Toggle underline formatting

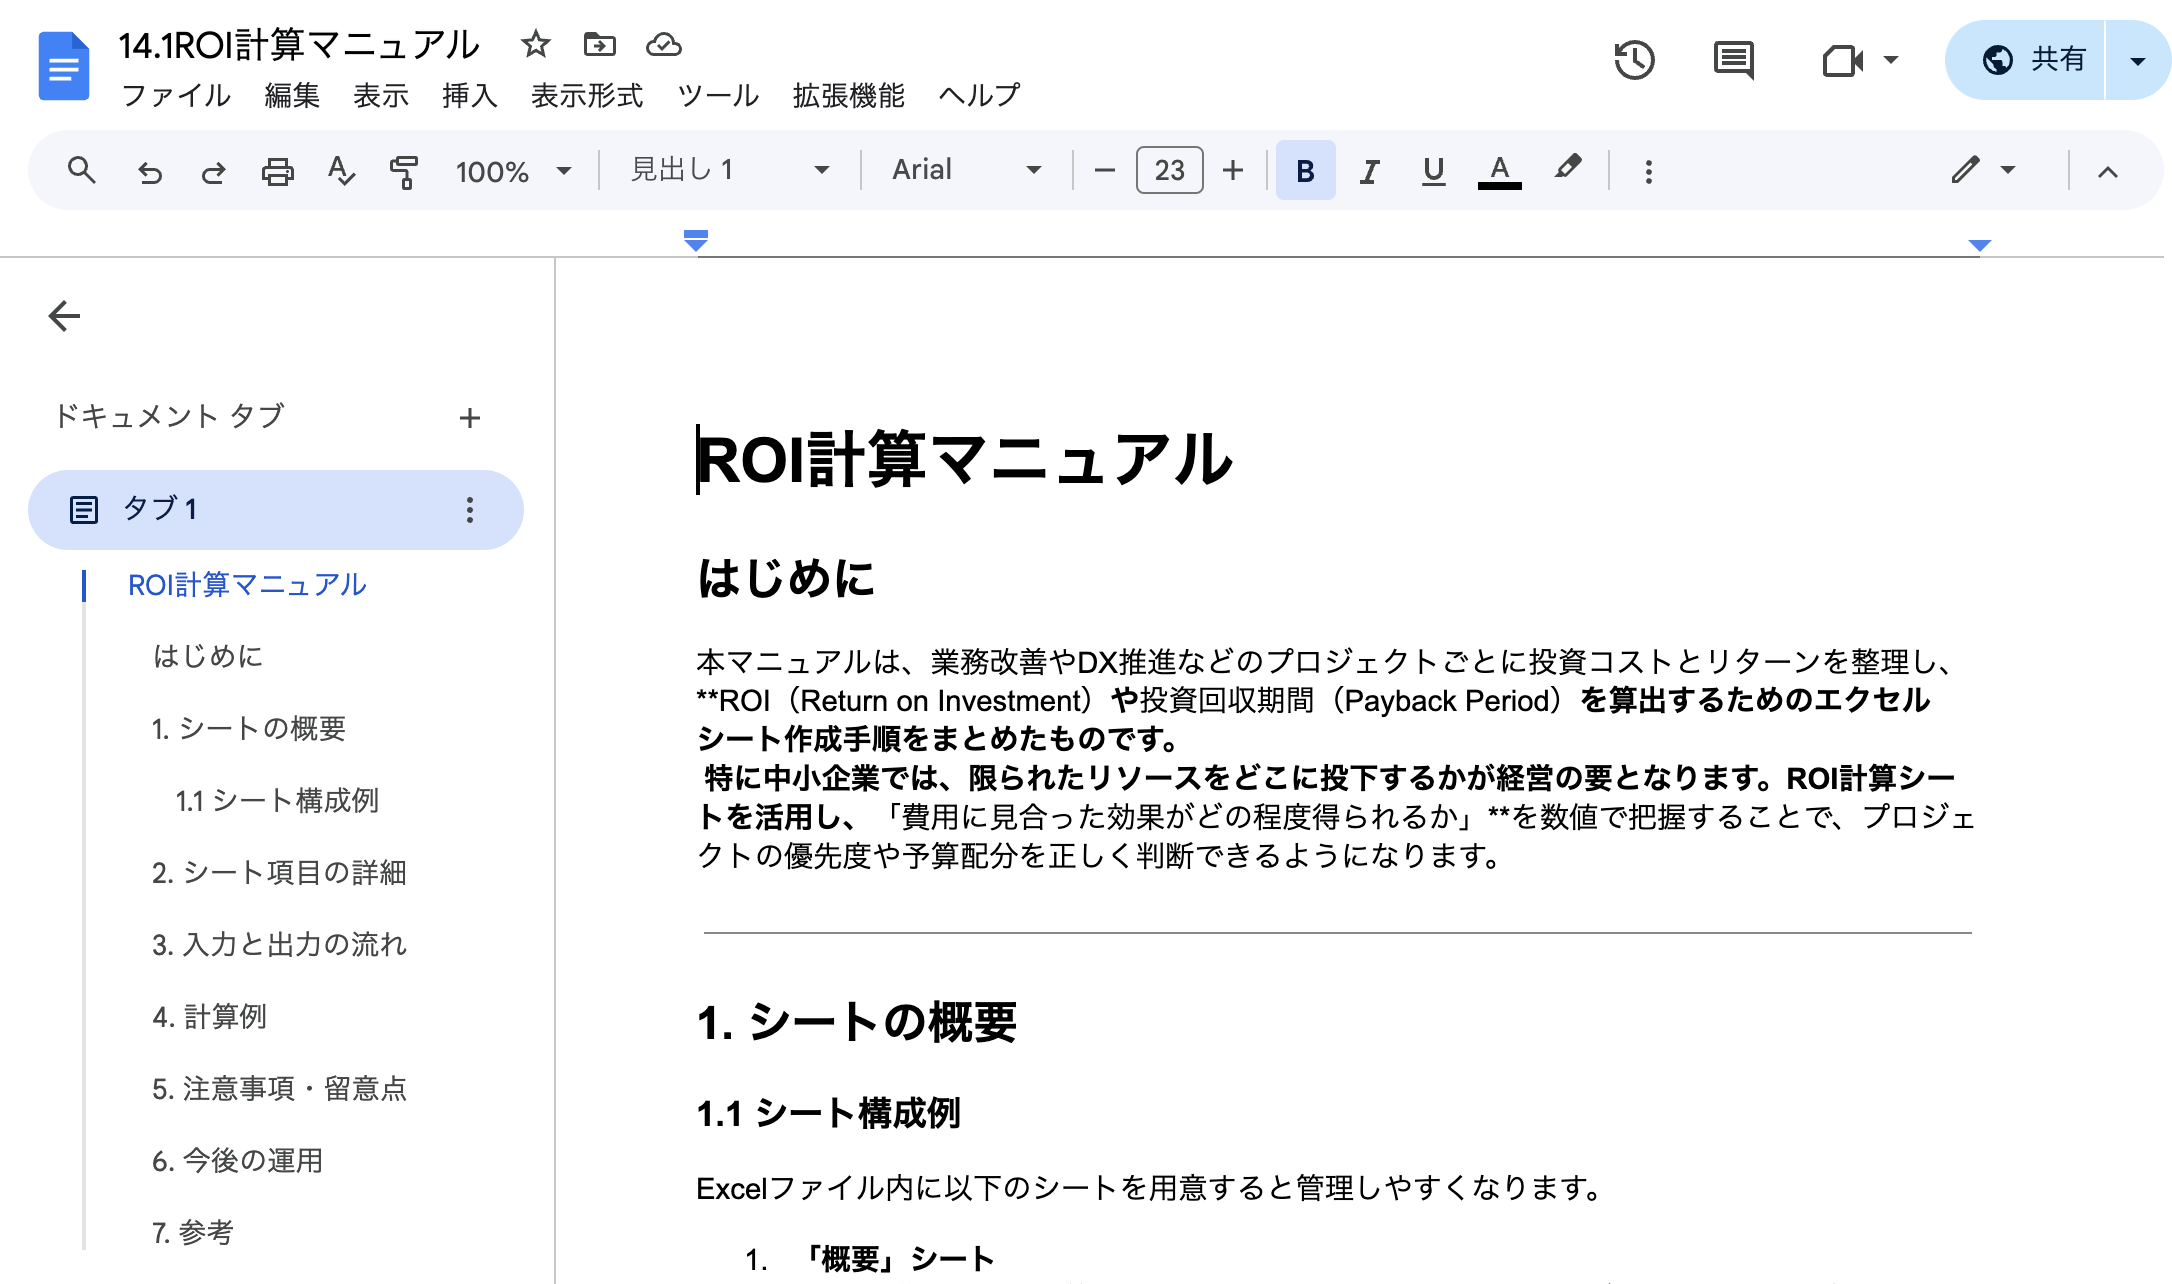click(x=1432, y=170)
